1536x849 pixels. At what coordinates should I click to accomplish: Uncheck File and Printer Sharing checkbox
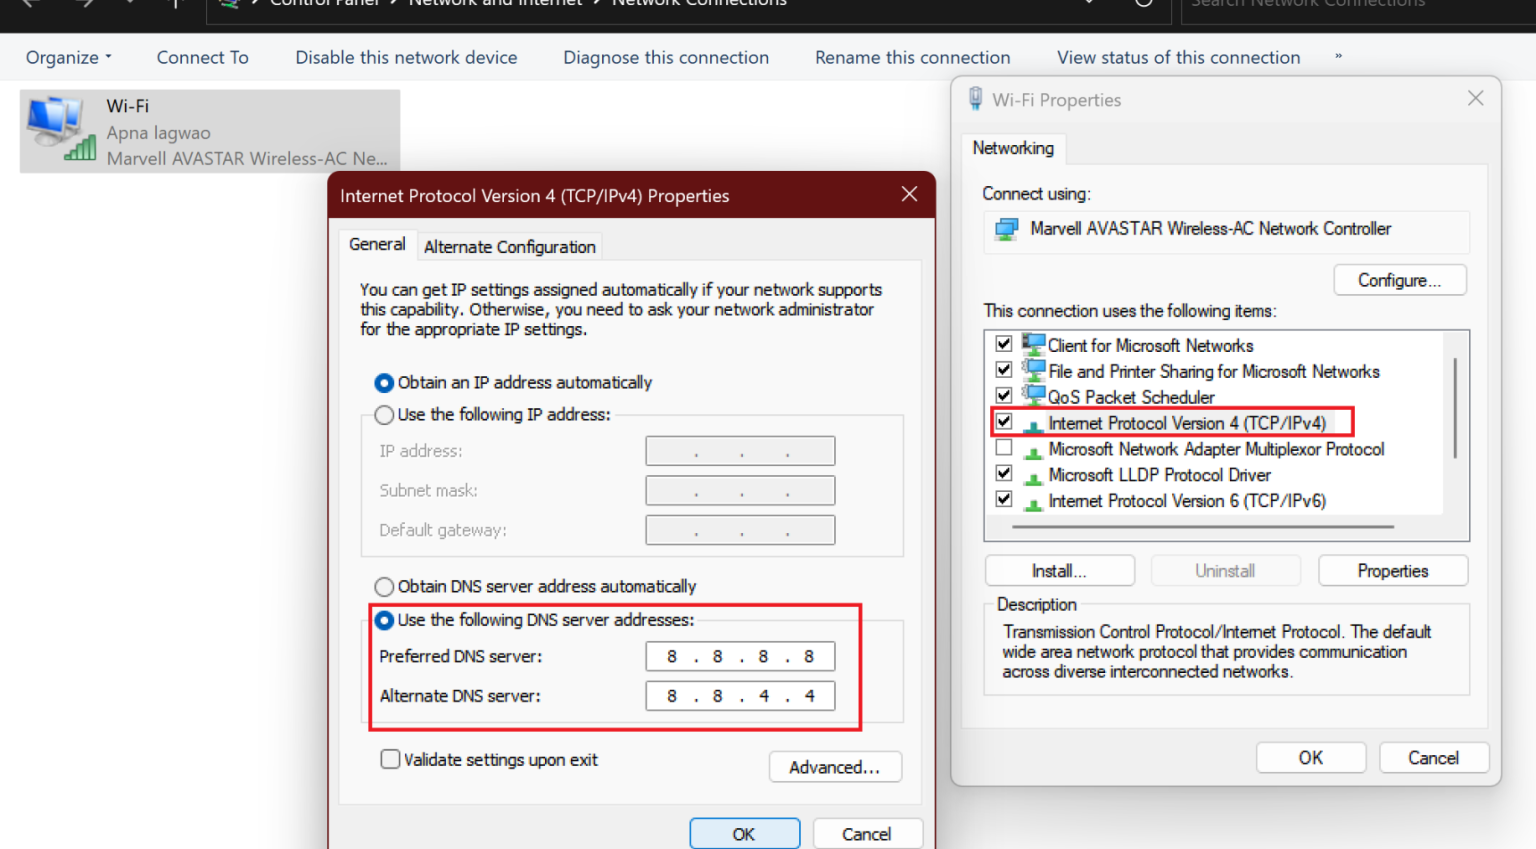coord(1004,370)
